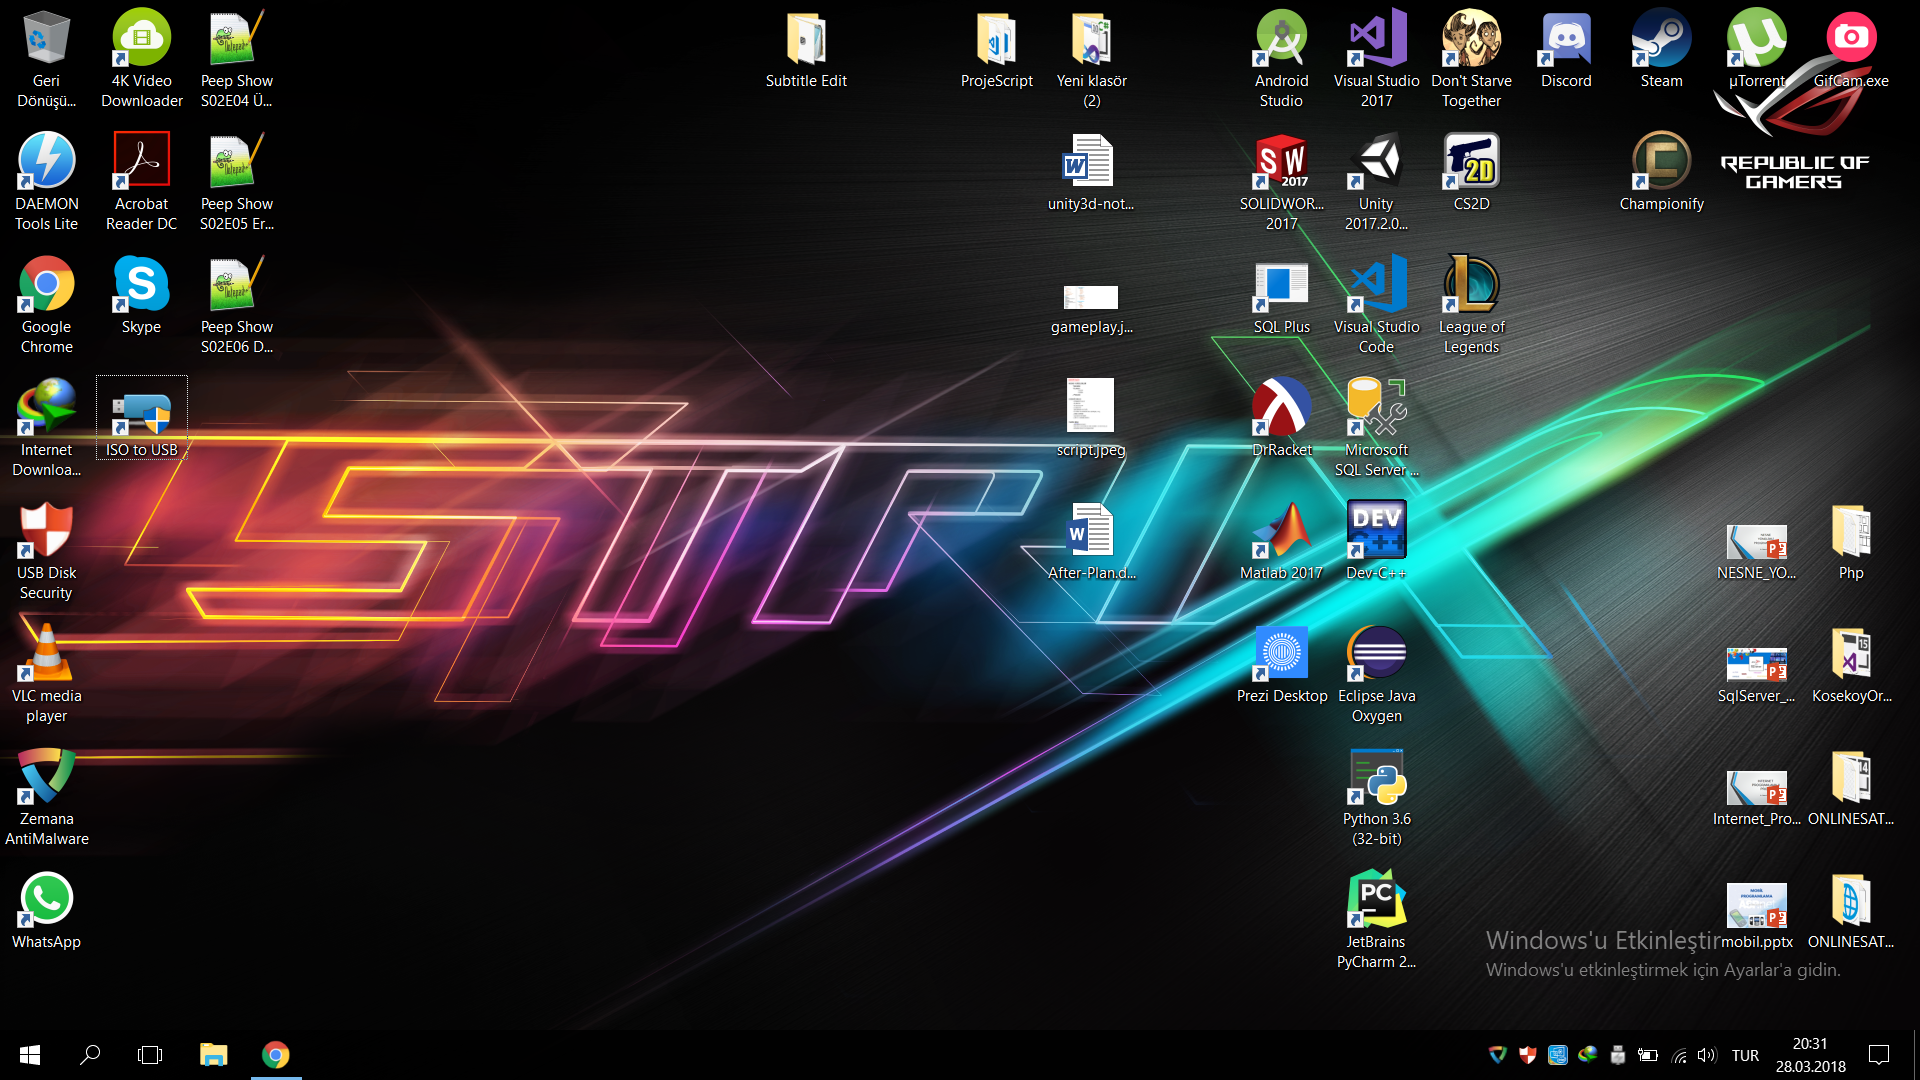Switch to Chrome in taskbar
1920x1080 pixels.
click(275, 1055)
